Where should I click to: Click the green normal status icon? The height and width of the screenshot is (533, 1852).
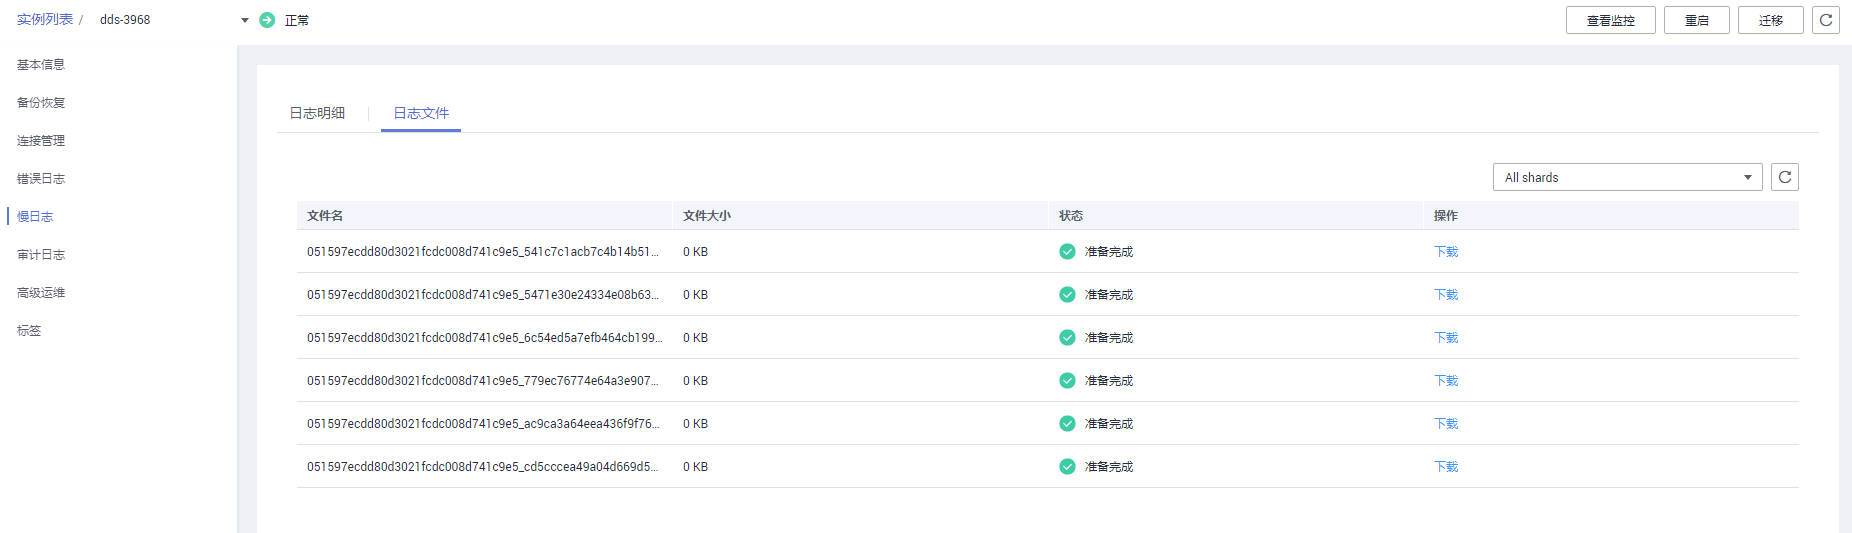pyautogui.click(x=267, y=20)
